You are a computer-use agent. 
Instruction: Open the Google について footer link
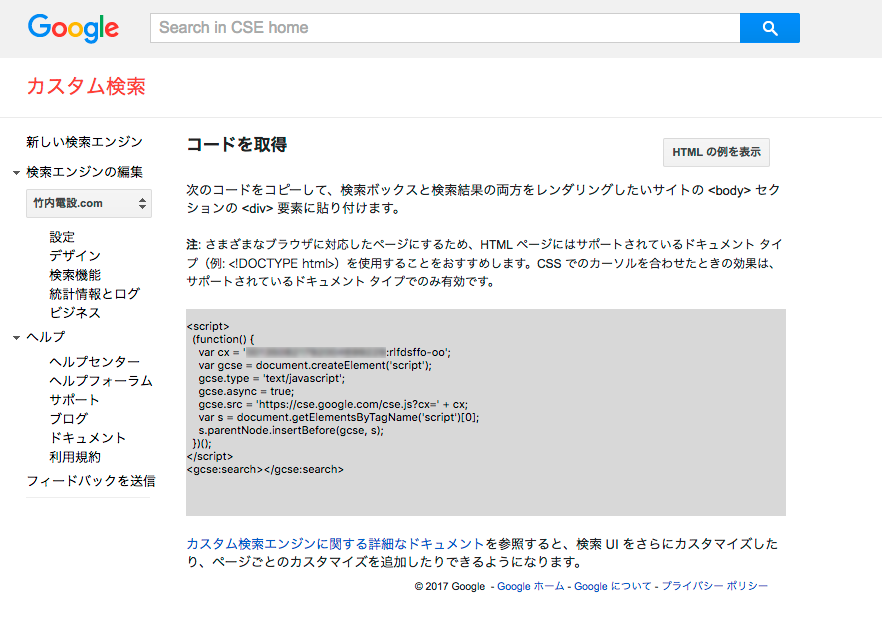click(x=613, y=586)
